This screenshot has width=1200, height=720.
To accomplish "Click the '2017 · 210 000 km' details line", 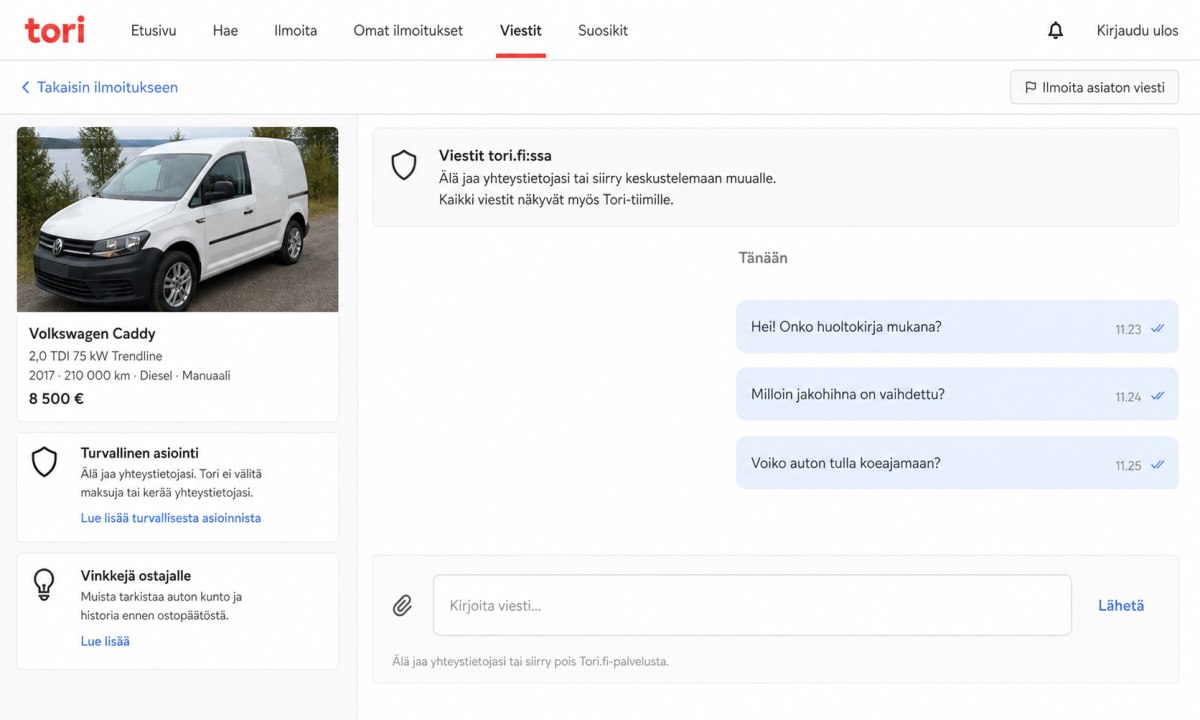I will pos(130,376).
